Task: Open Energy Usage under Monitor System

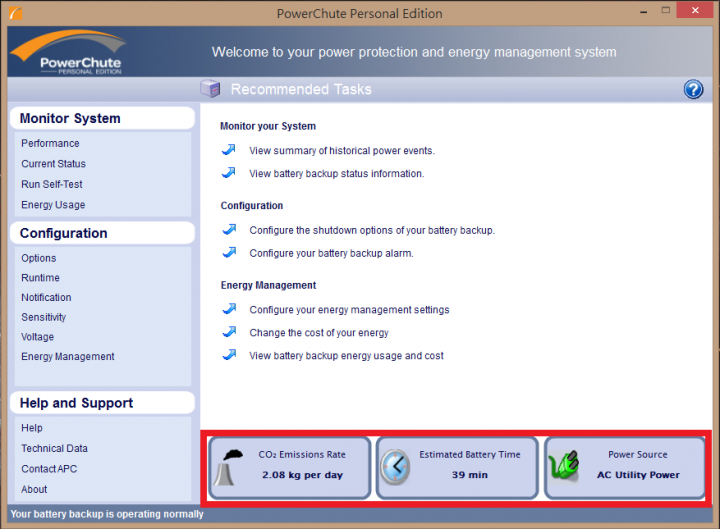Action: click(53, 205)
